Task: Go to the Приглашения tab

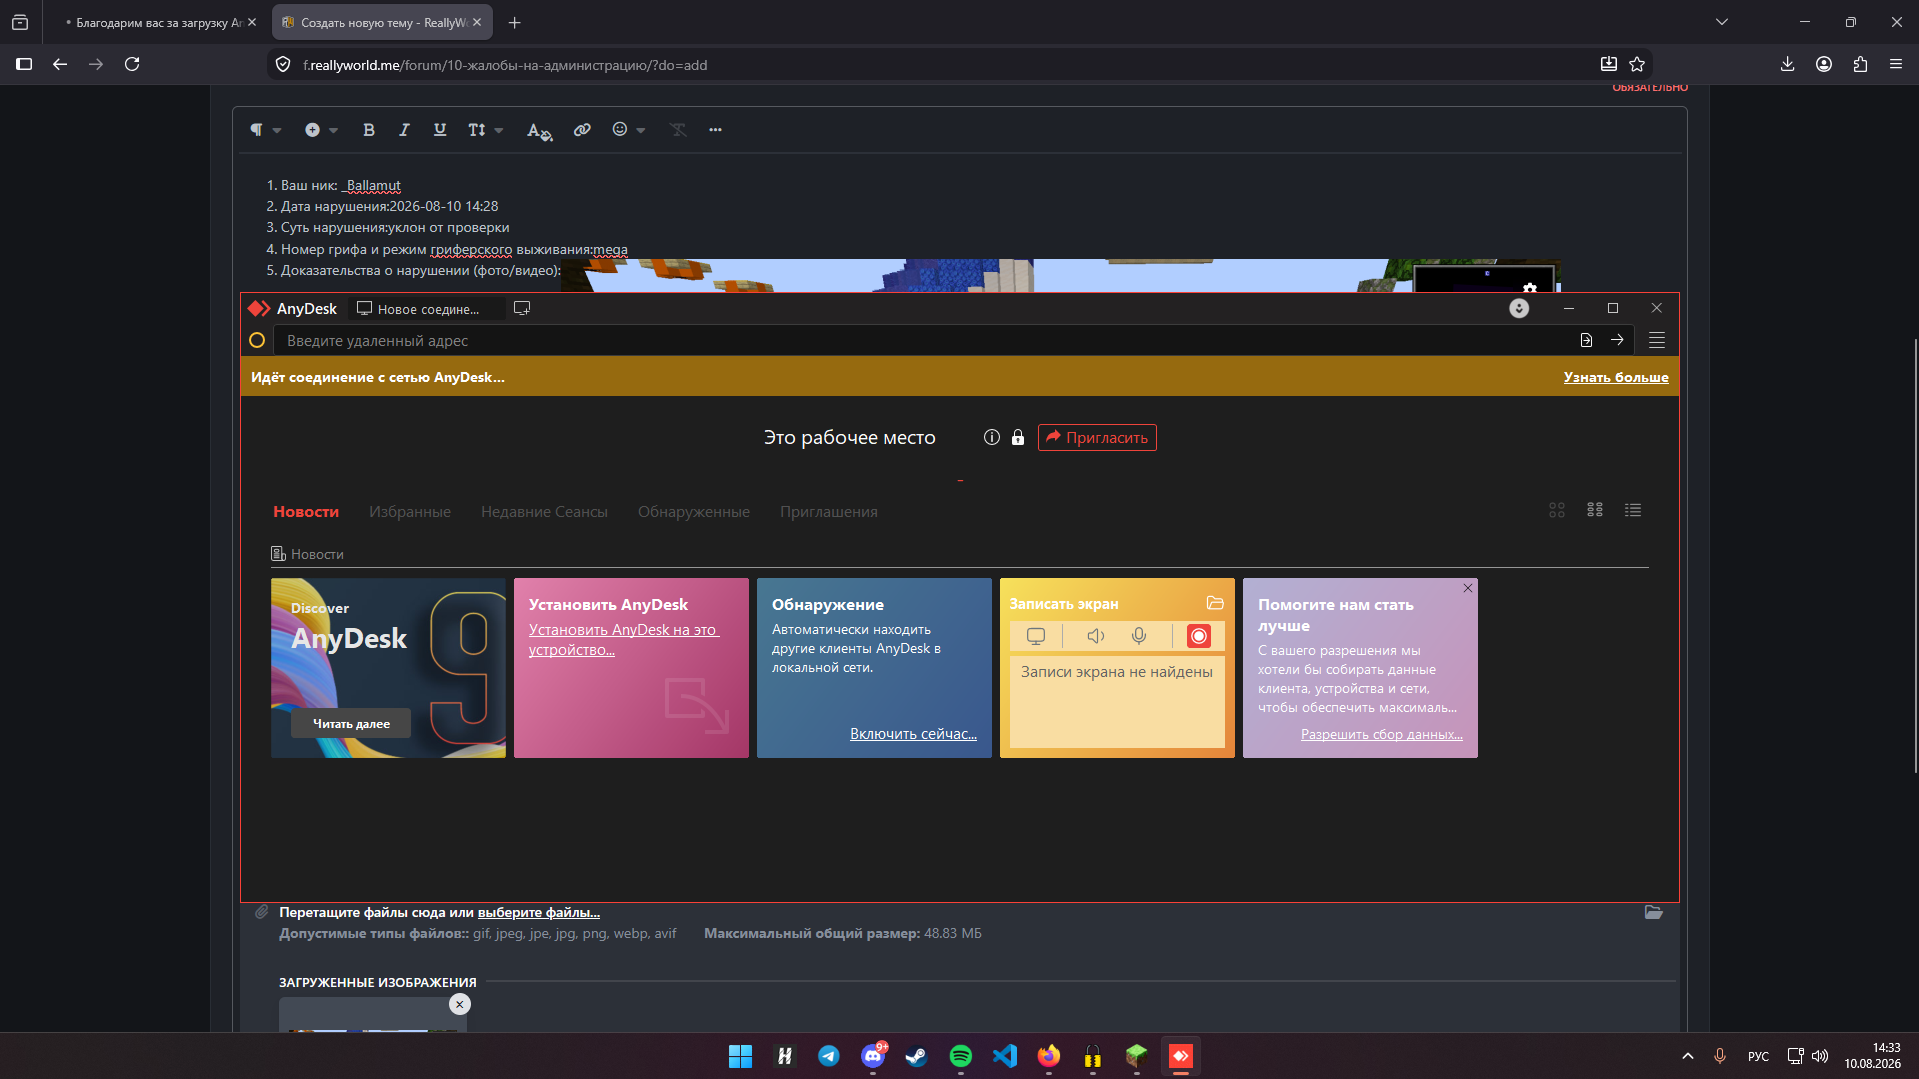Action: coord(829,512)
